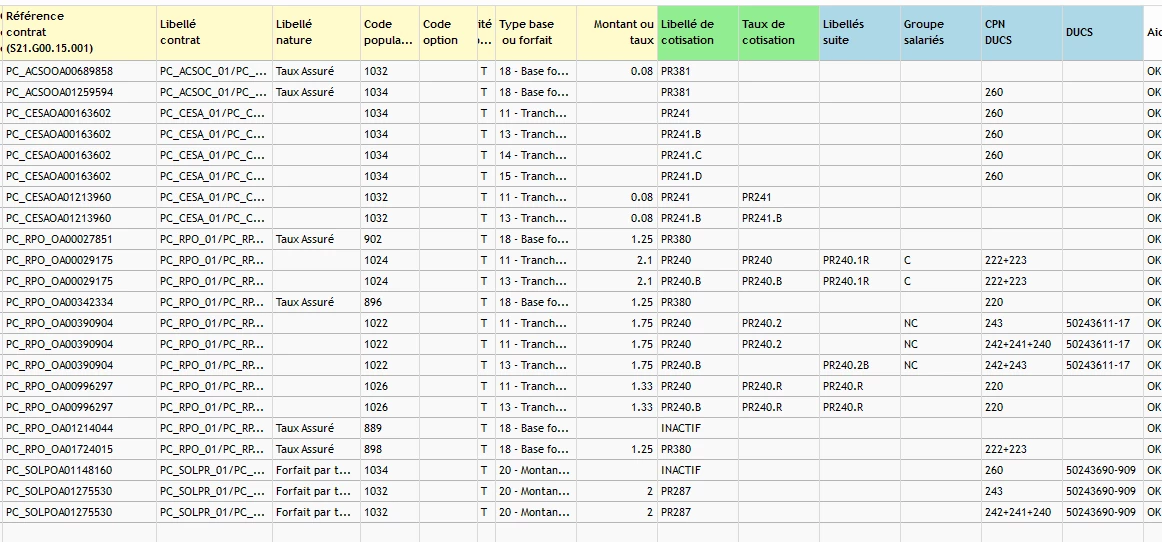Click the PR241.D cotisation cell
This screenshot has width=1162, height=542.
[x=682, y=177]
